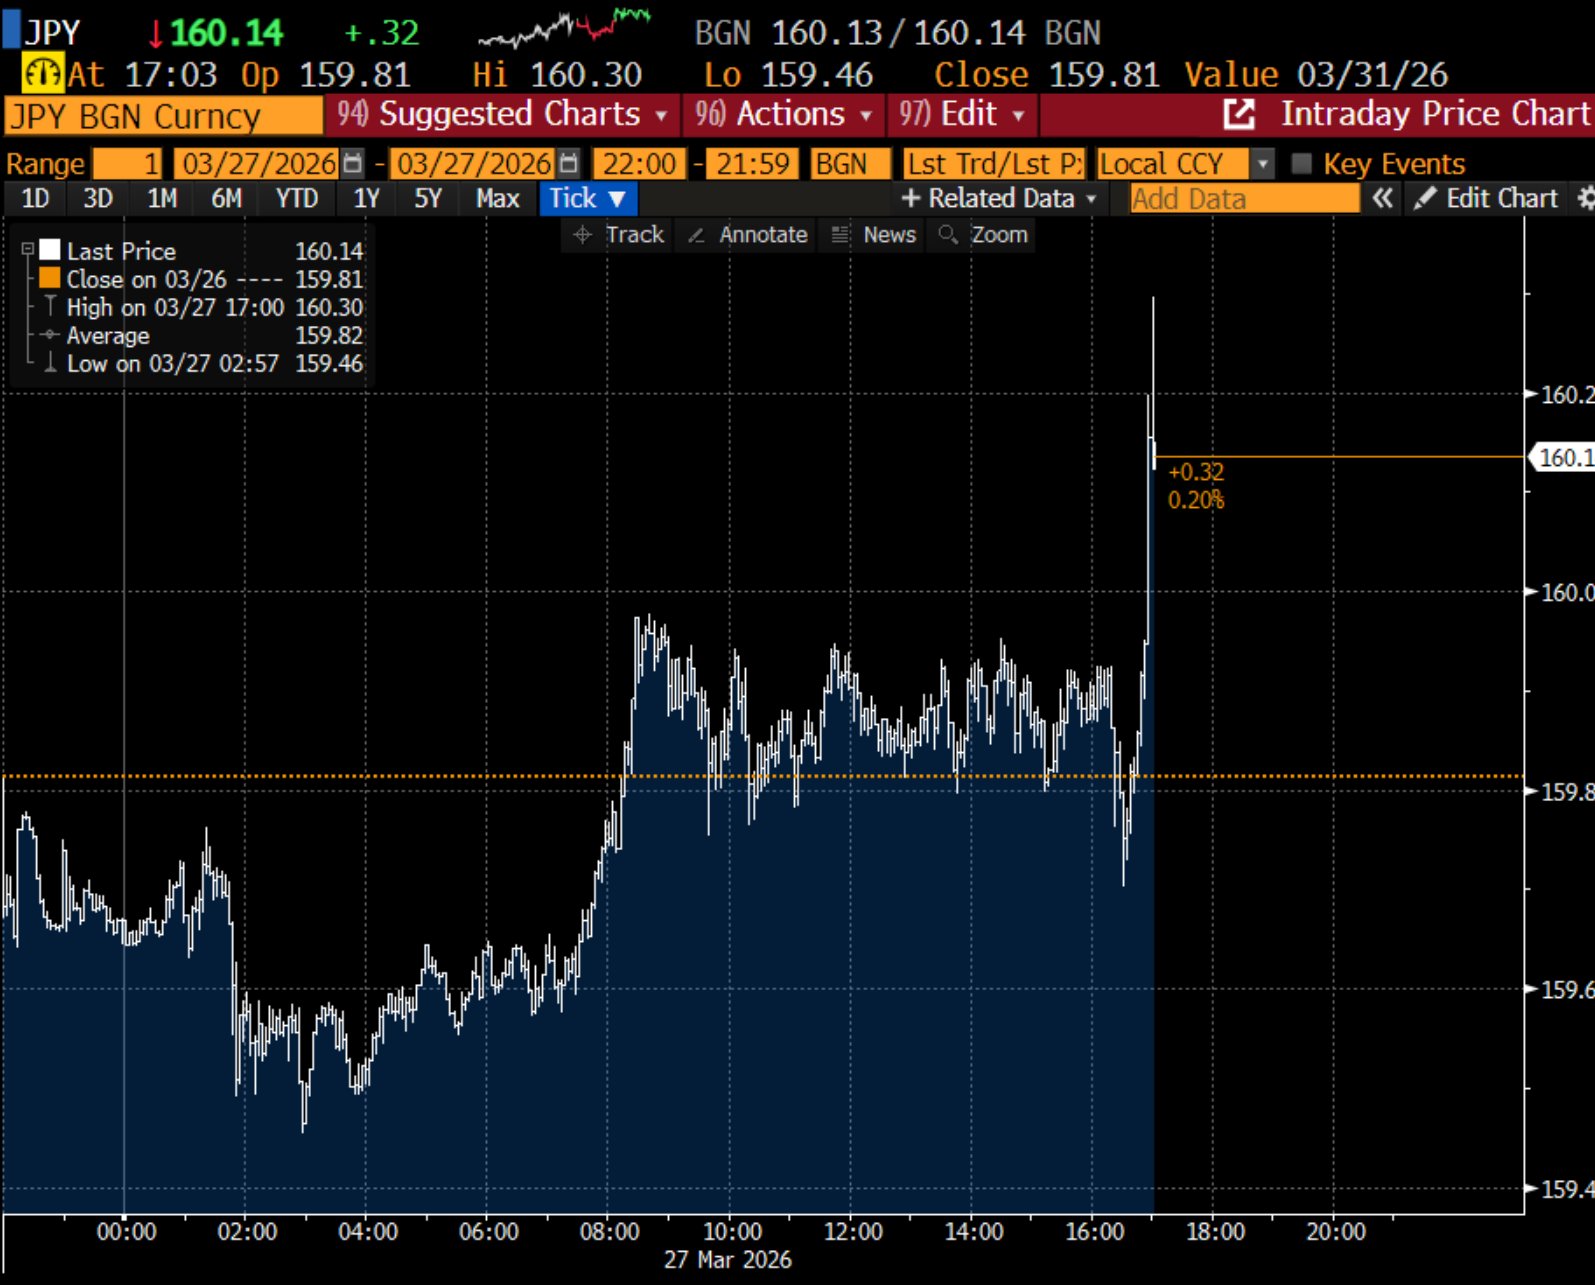Open the end date calendar icon

click(x=568, y=163)
